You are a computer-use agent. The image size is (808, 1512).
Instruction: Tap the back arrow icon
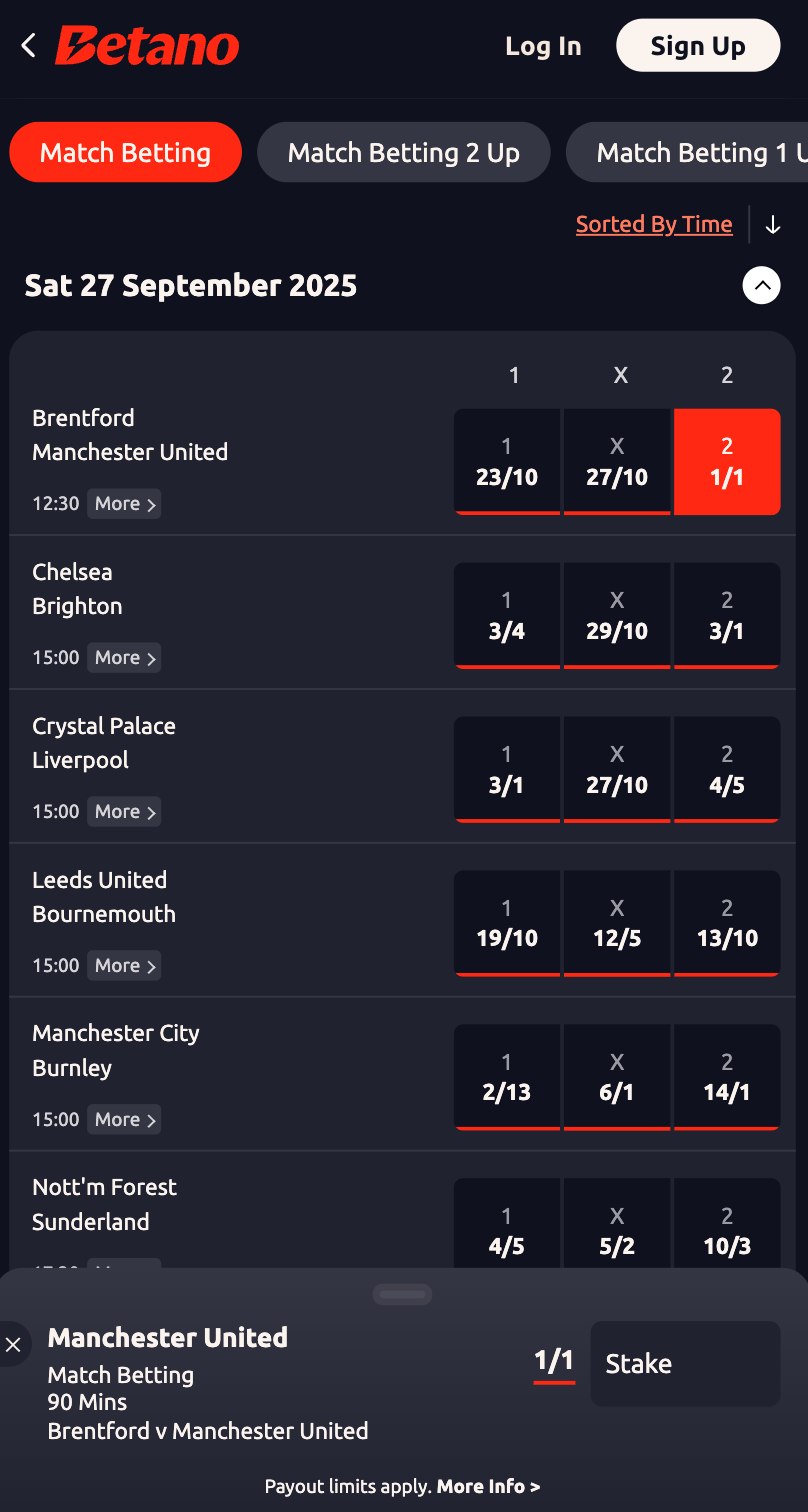coord(28,45)
